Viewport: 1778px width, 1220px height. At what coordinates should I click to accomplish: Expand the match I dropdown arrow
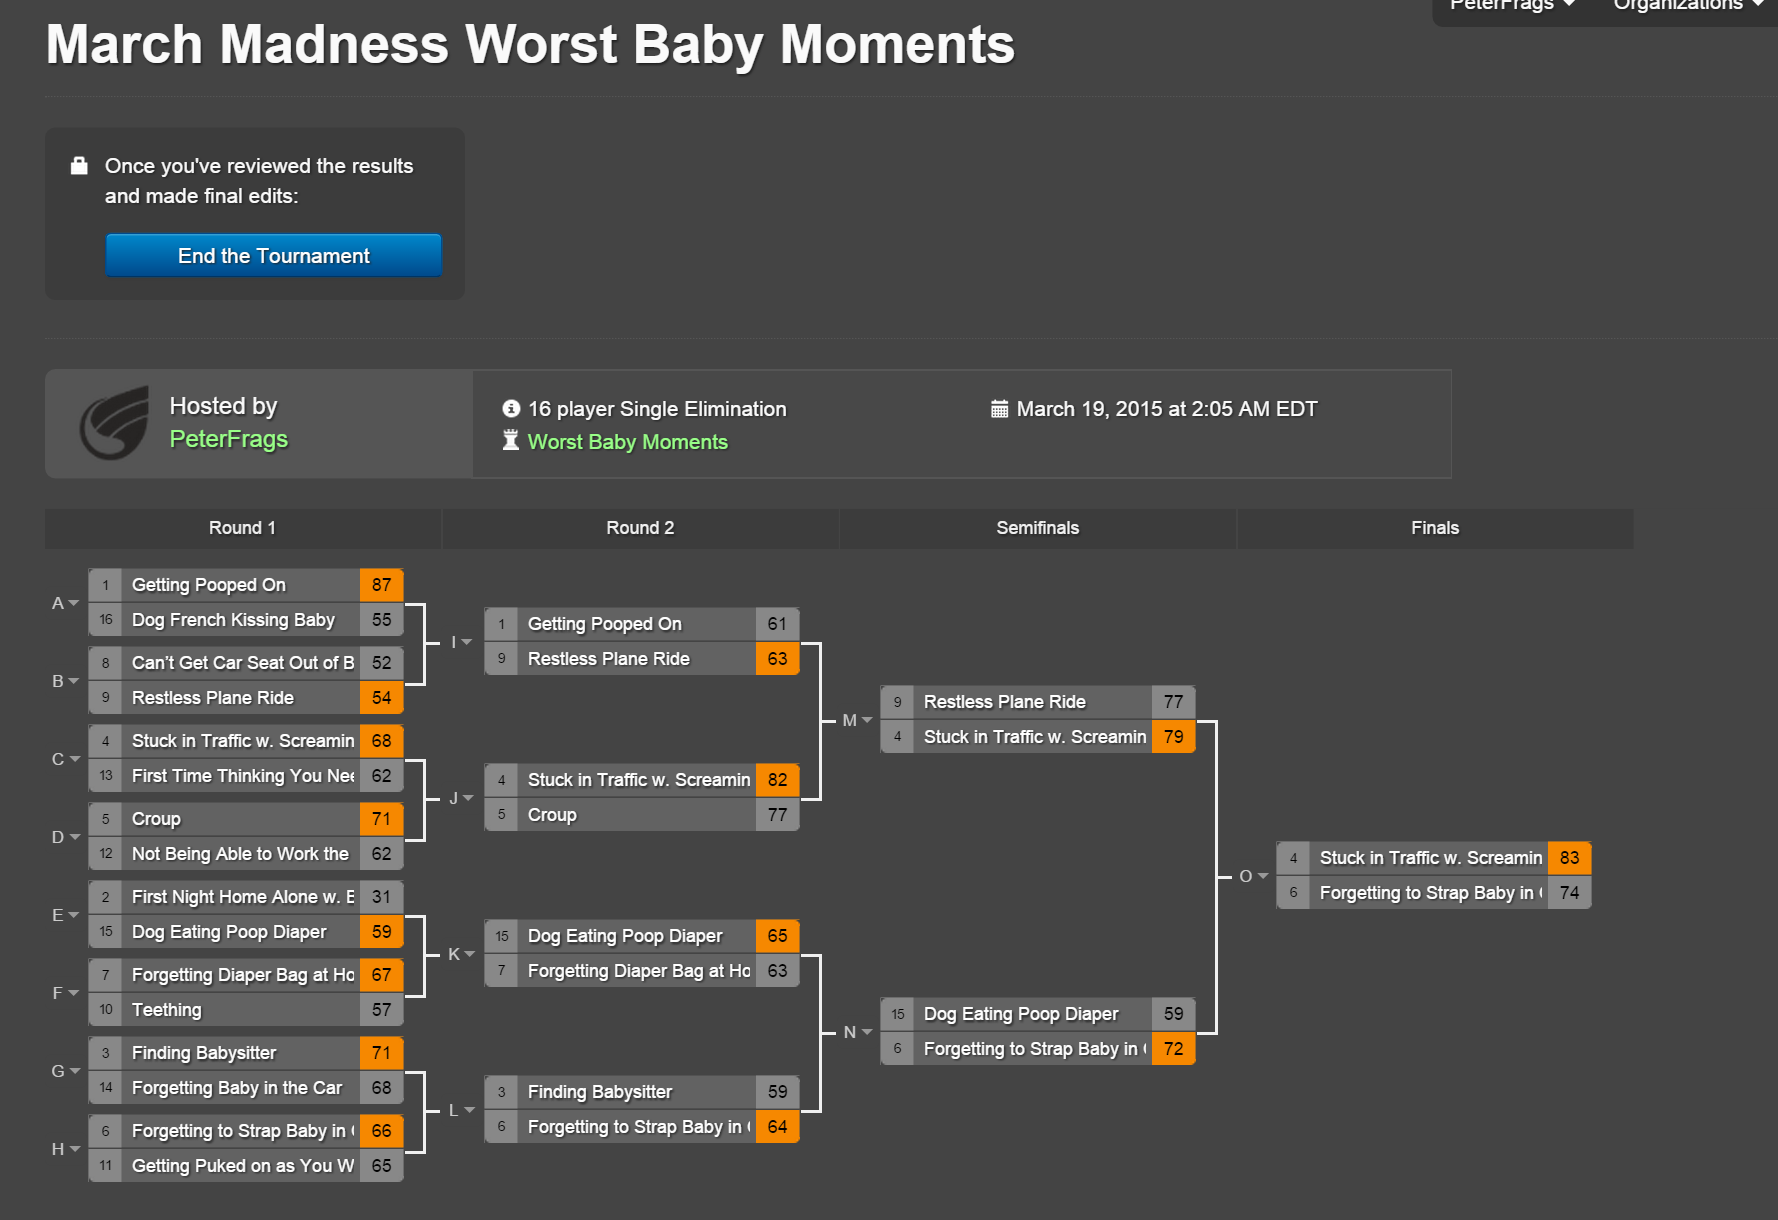(x=466, y=642)
